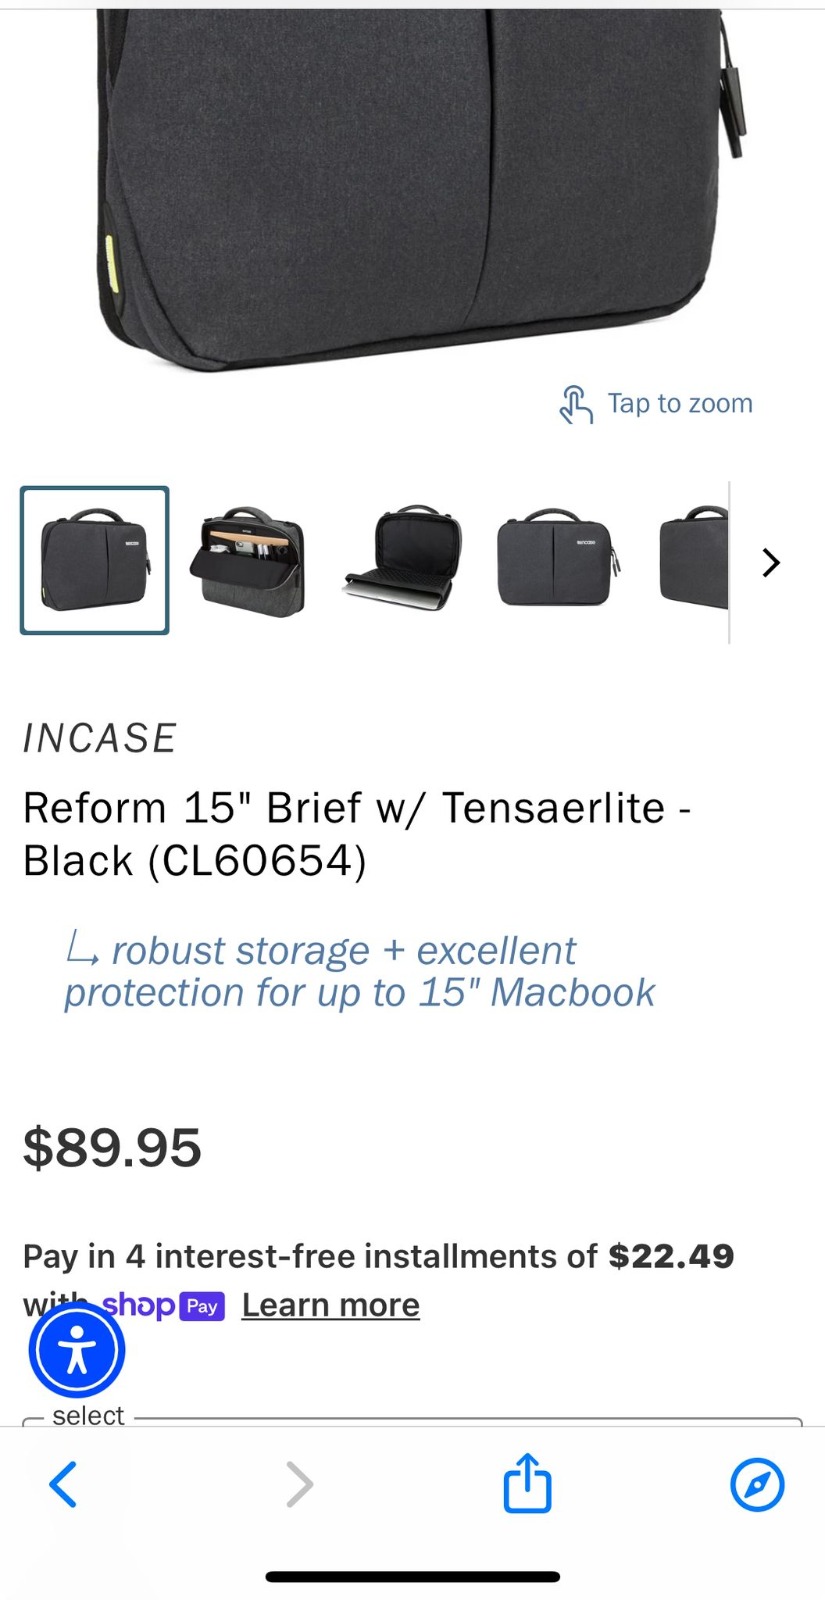
Task: View the bag-with-laptop-open thumbnail
Action: tap(404, 561)
